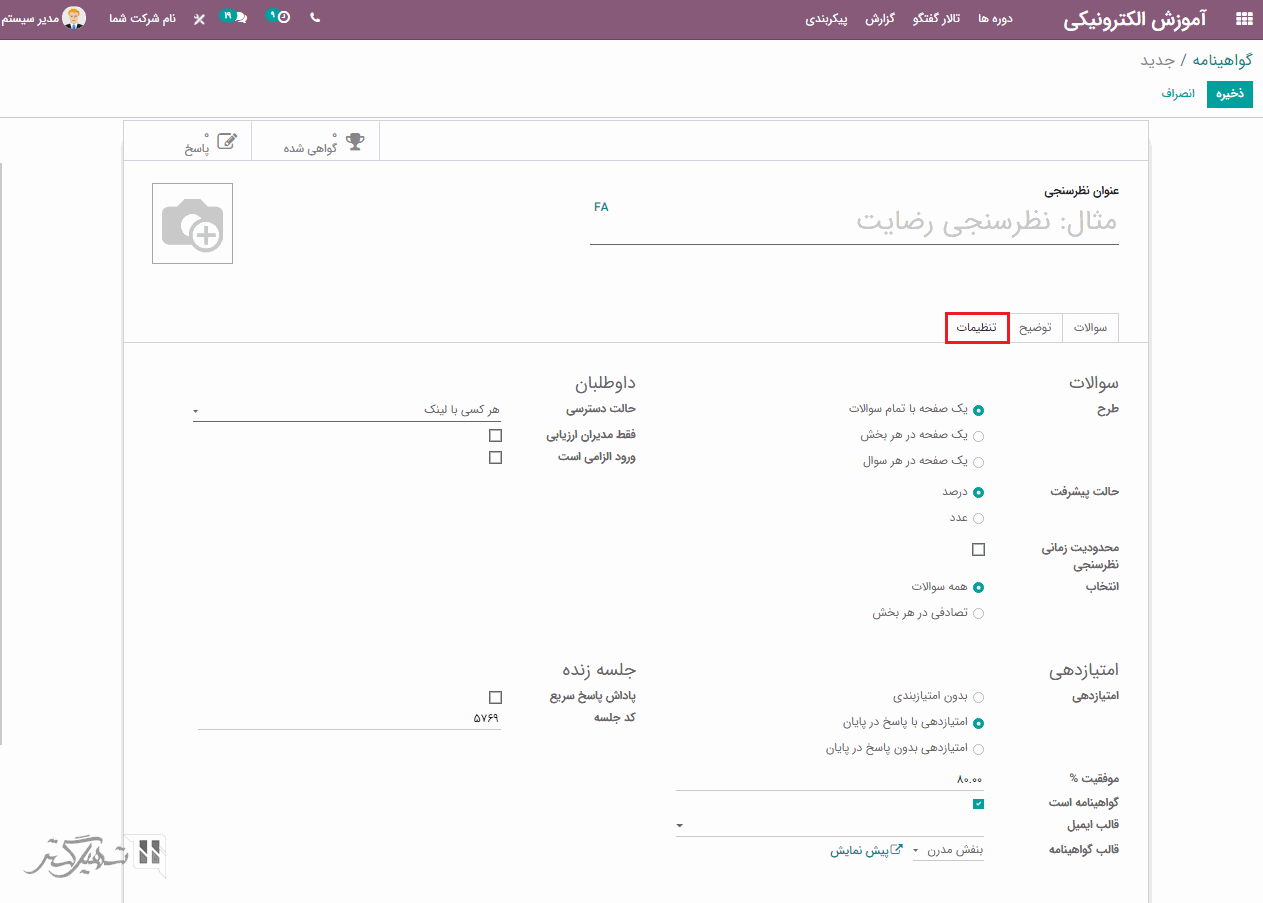Switch to the 'سوالات' tab
This screenshot has width=1263, height=903.
[1090, 328]
